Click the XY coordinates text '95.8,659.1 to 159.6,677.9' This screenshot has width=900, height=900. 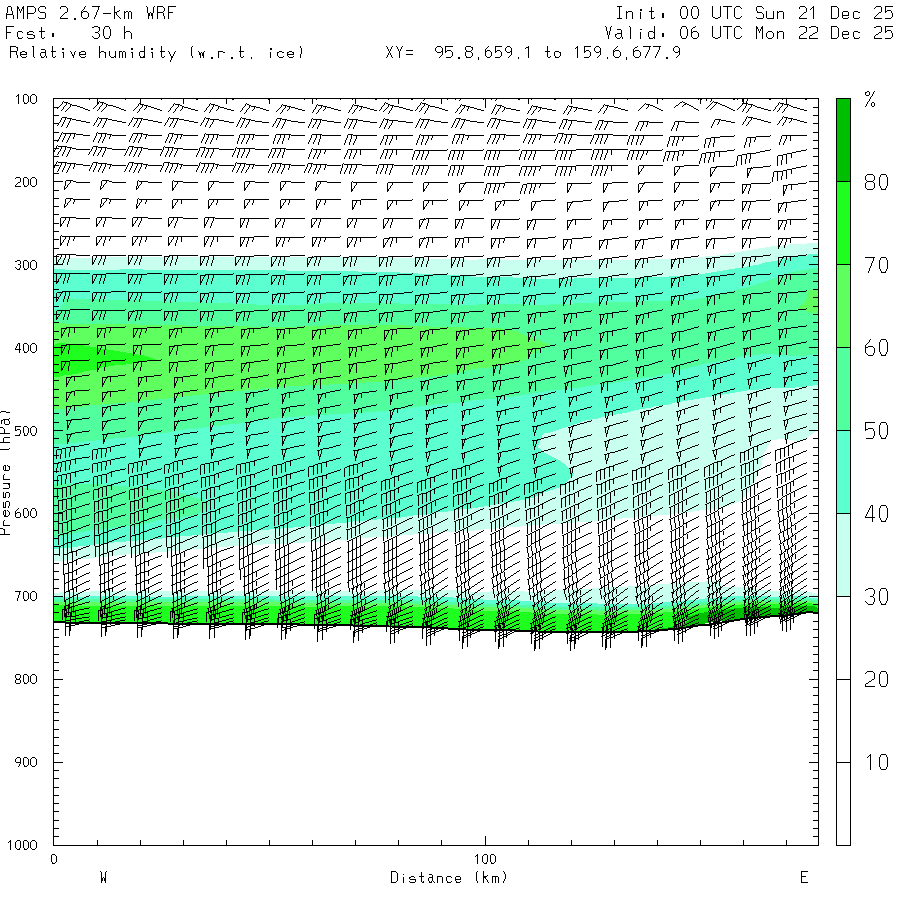pos(557,53)
